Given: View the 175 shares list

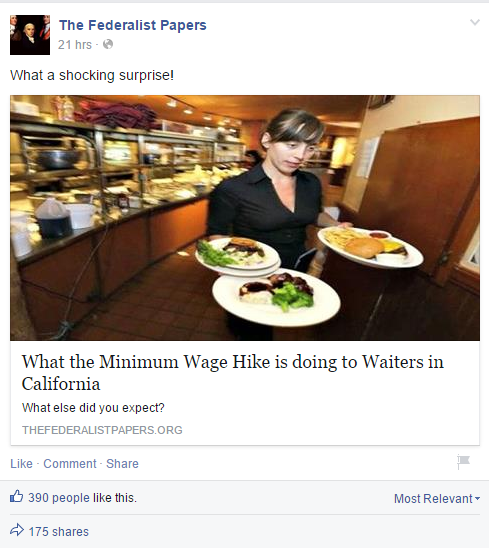Looking at the screenshot, I should (x=59, y=532).
